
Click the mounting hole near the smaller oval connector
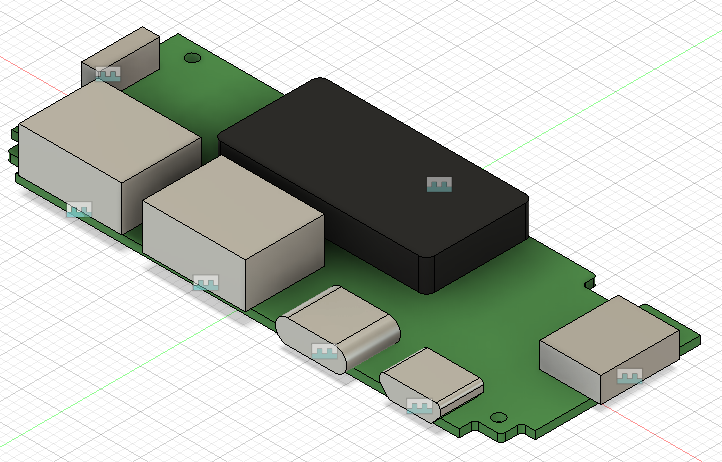[498, 418]
